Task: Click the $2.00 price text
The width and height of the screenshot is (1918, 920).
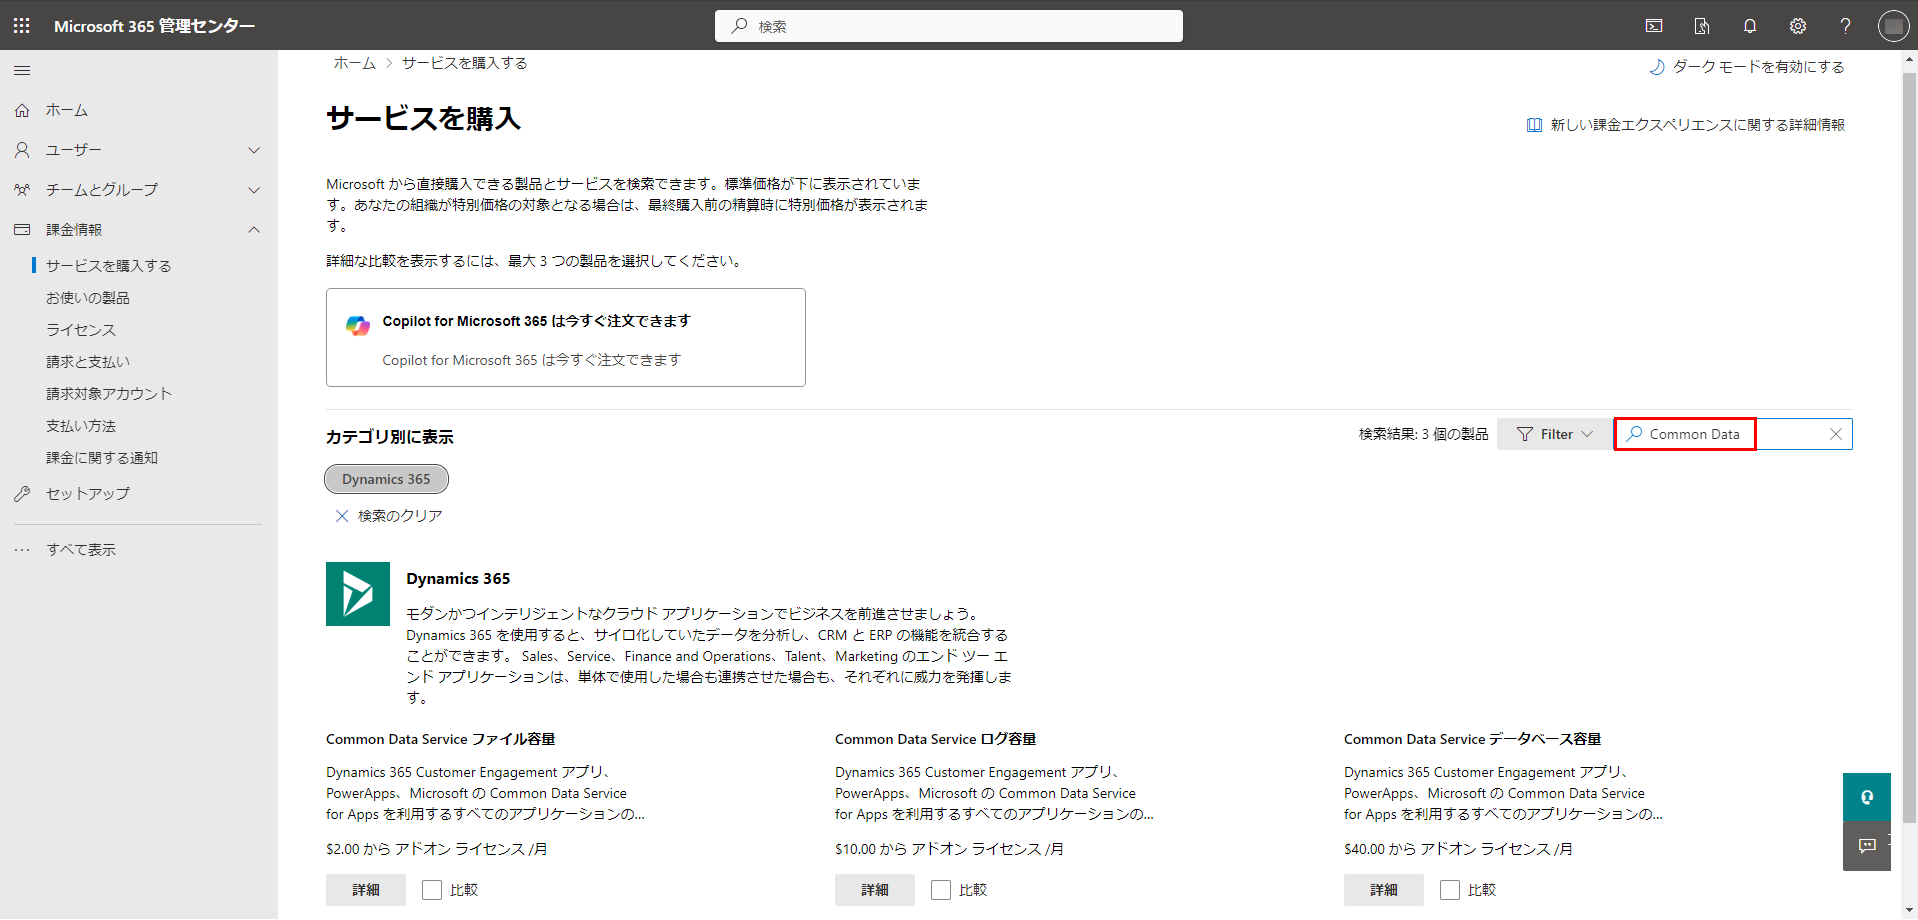Action: coord(436,849)
